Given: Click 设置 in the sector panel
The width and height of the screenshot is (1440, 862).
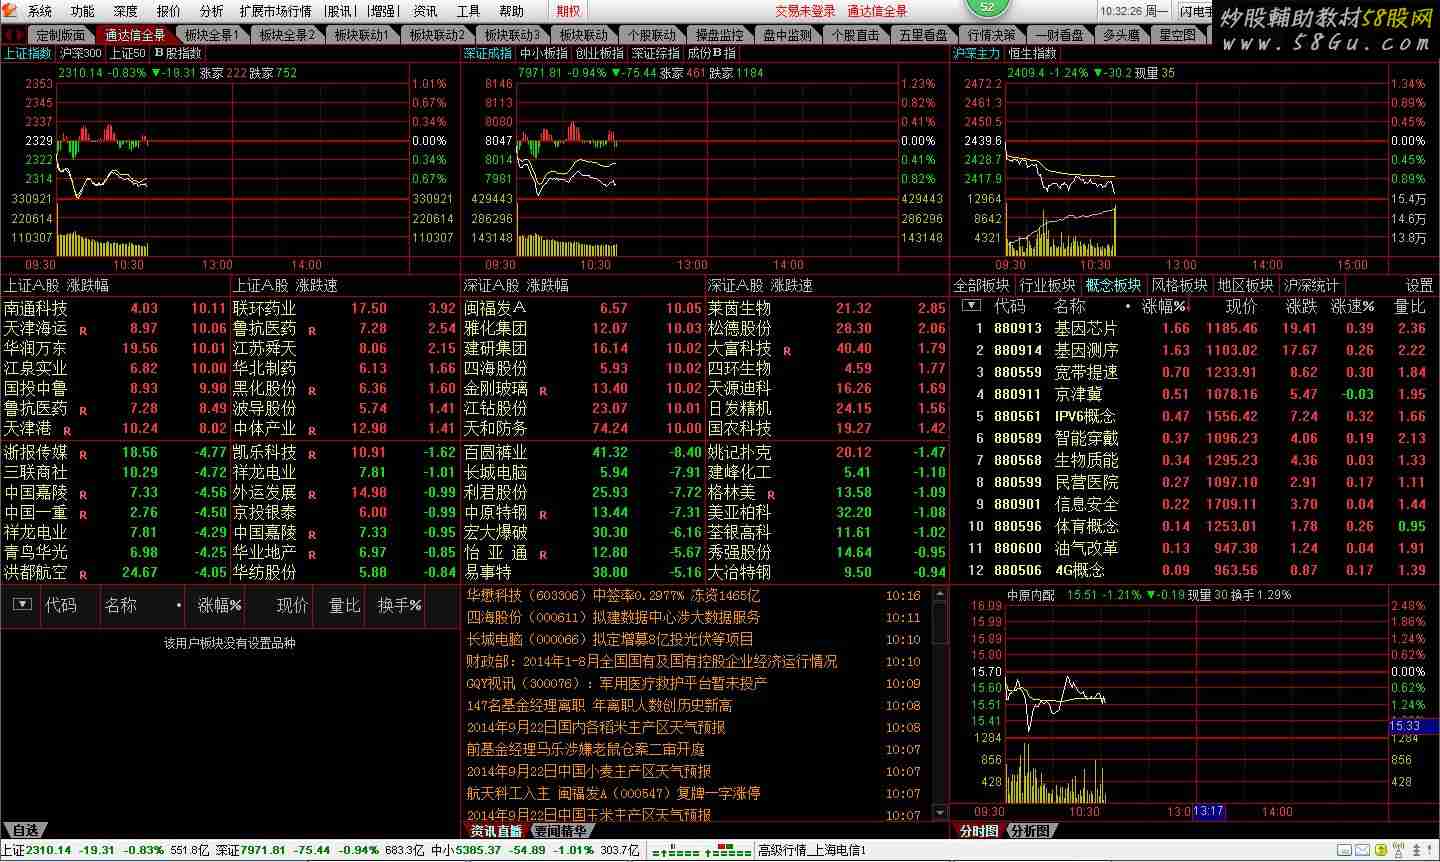Looking at the screenshot, I should pos(1420,285).
